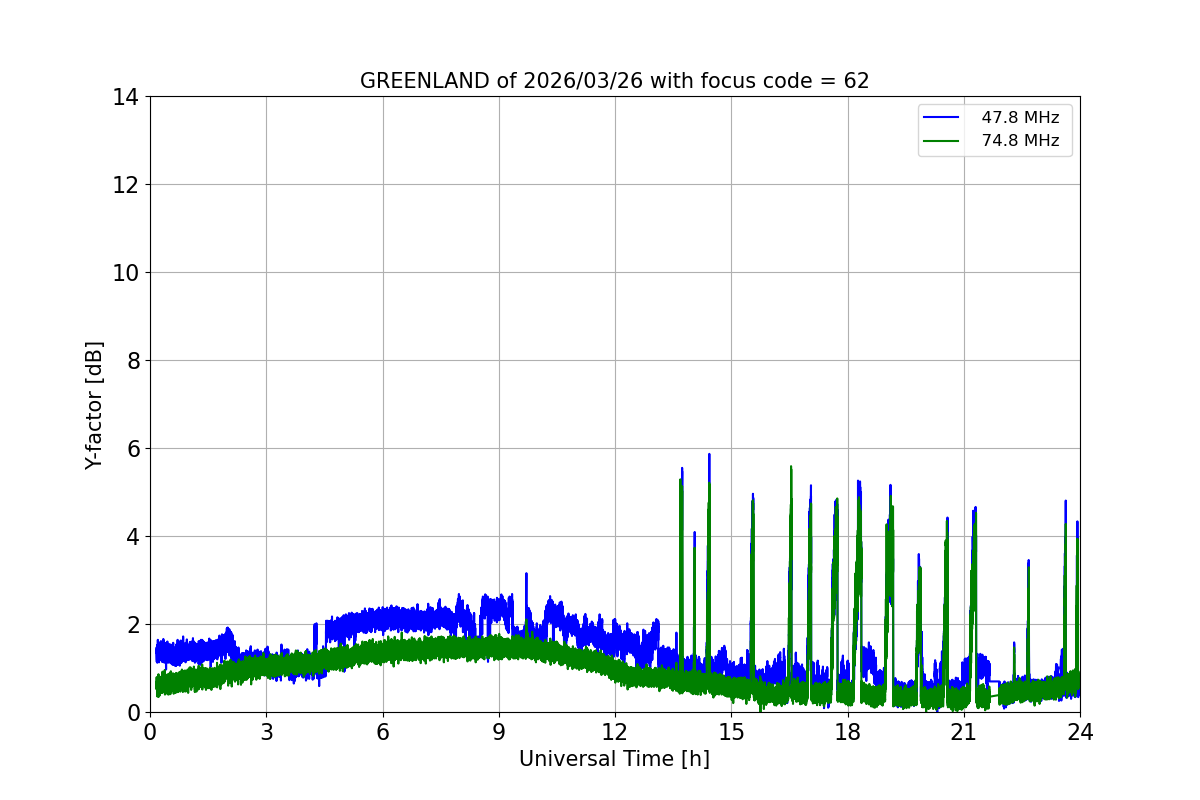Select the '47.8 MHz' legend label
The height and width of the screenshot is (800, 1200).
click(x=1020, y=118)
